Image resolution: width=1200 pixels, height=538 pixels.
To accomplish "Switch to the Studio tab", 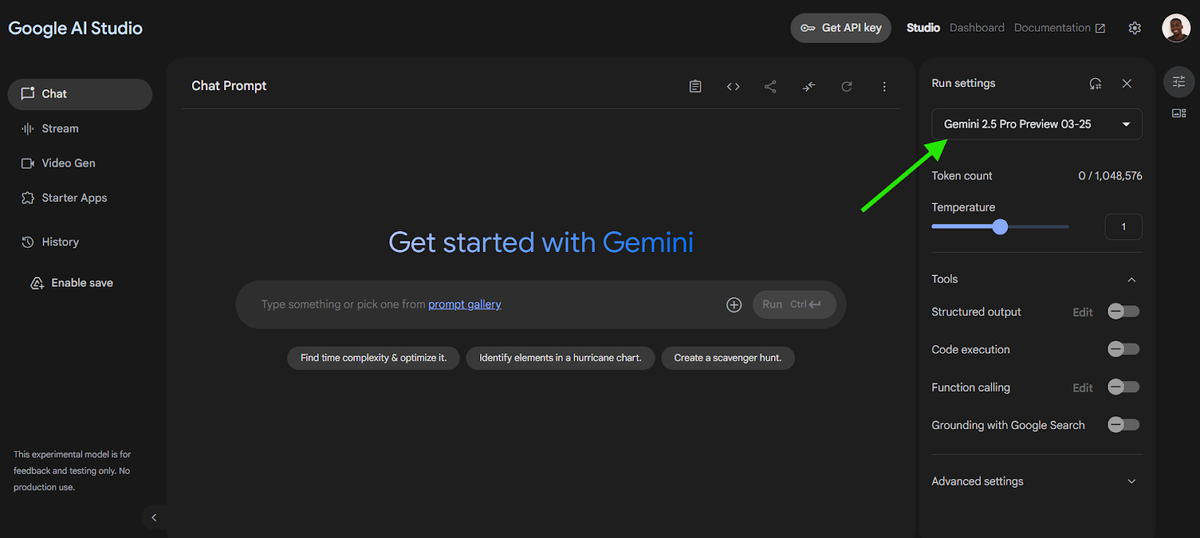I will (x=923, y=28).
